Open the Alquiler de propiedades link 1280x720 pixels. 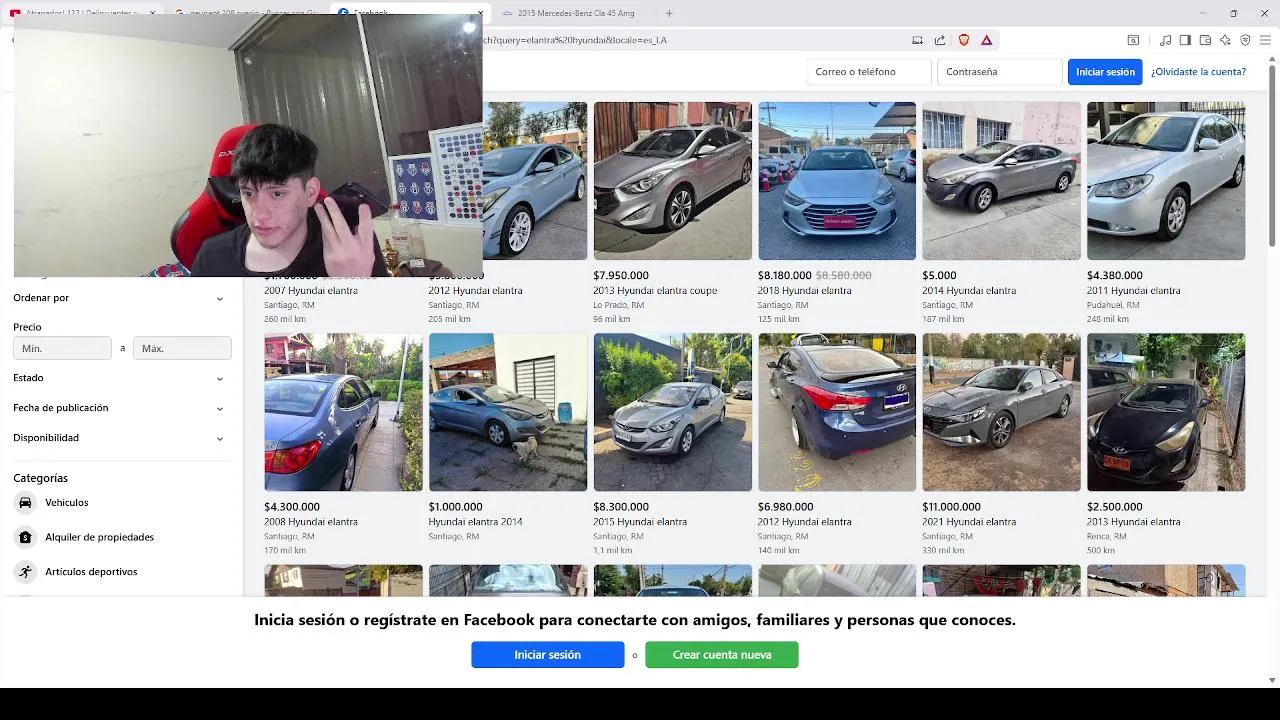[99, 537]
